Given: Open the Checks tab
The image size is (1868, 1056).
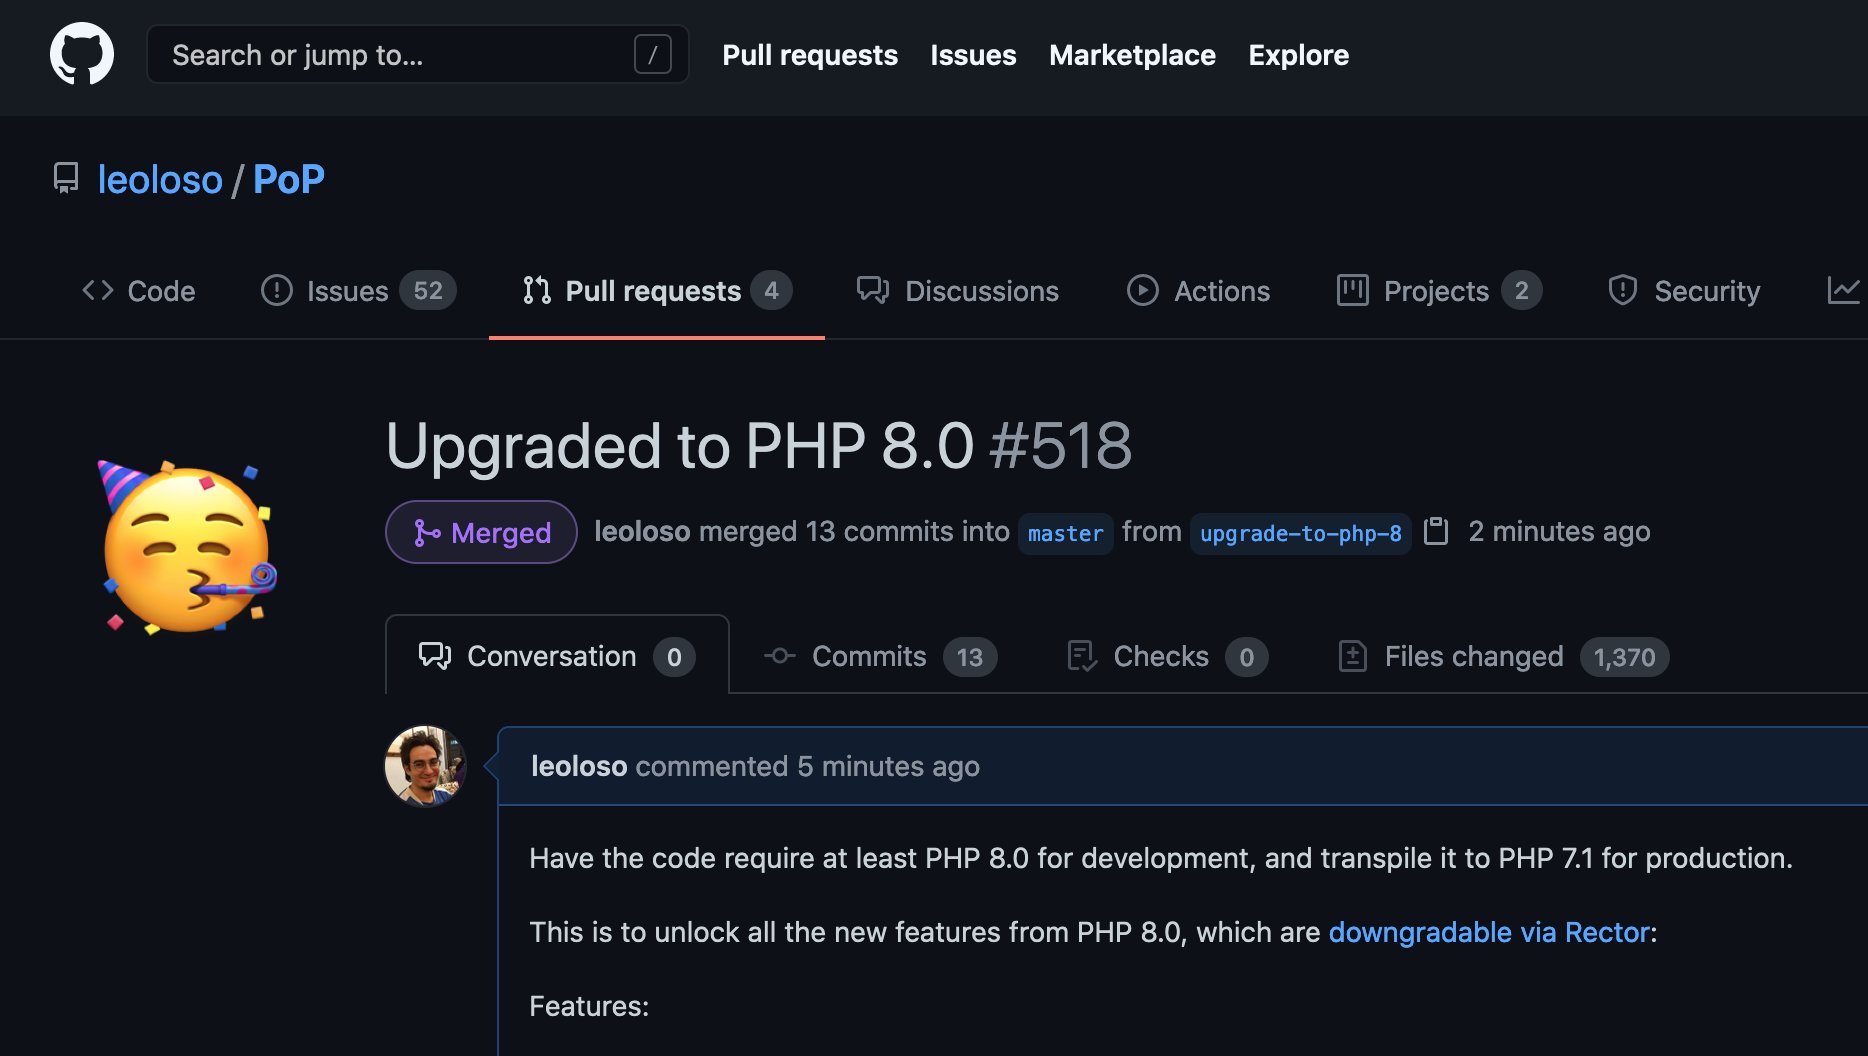Looking at the screenshot, I should pos(1167,656).
